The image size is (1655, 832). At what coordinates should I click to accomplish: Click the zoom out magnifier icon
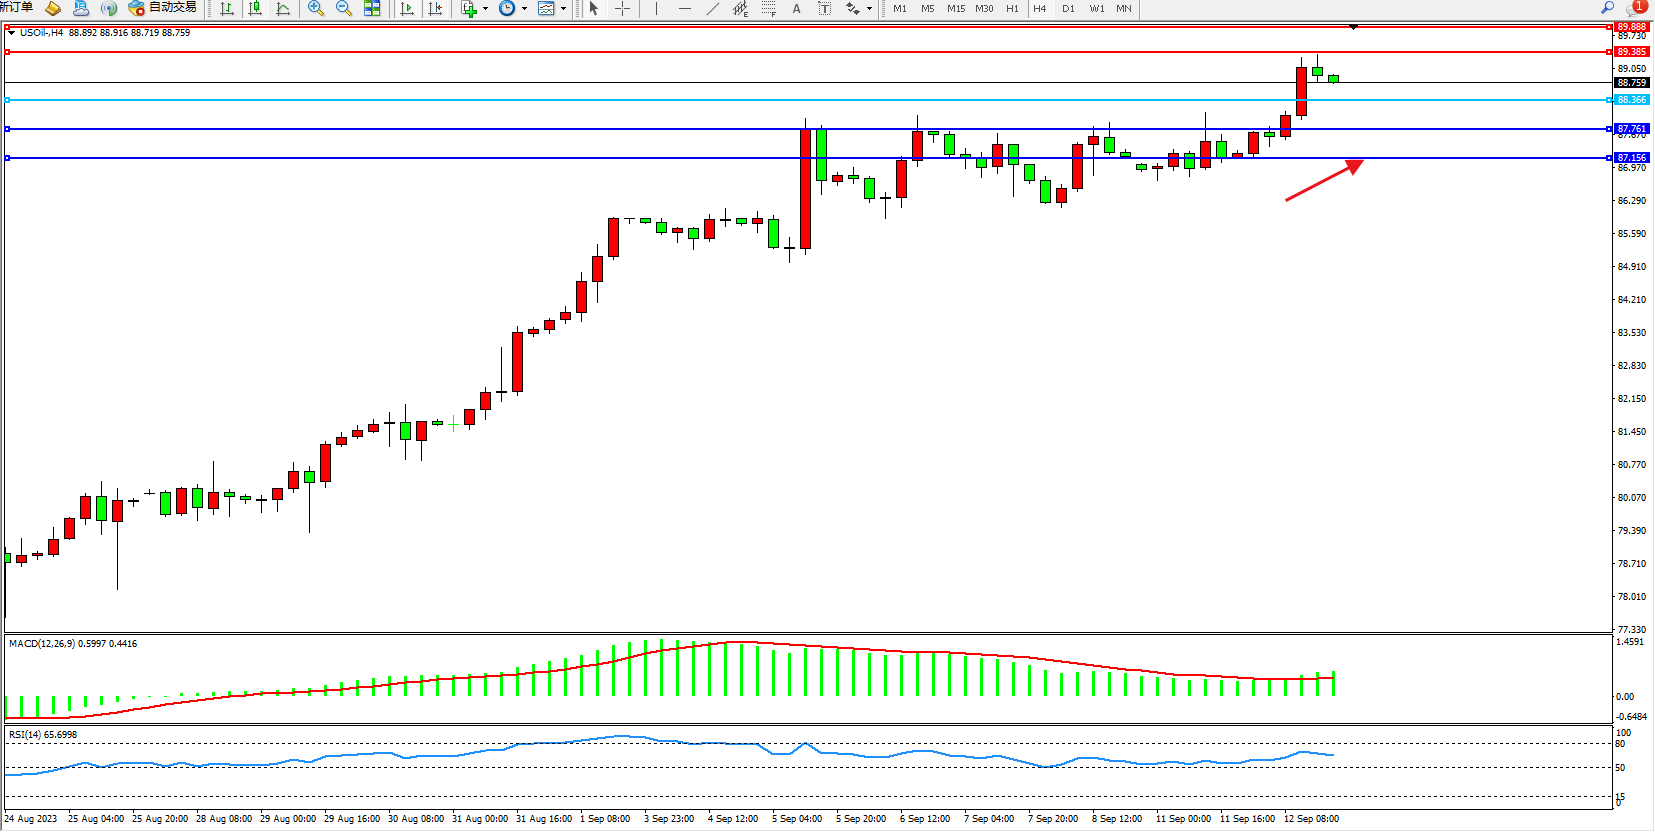point(344,9)
